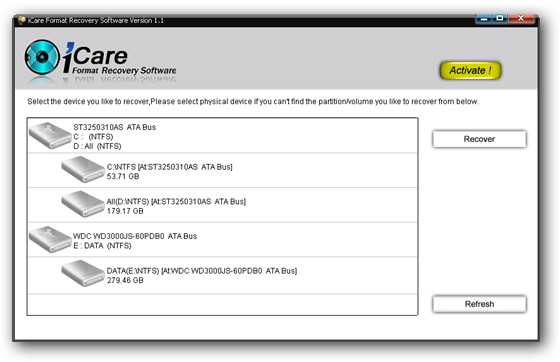Click the C:\NTFS partition drive icon

tap(83, 170)
